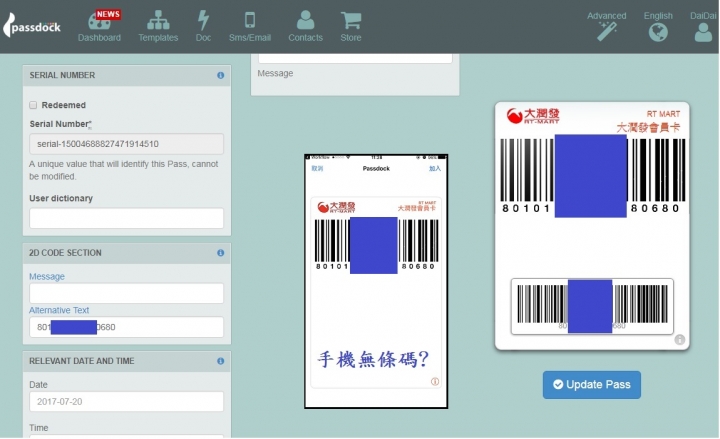This screenshot has height=439, width=720.
Task: Click the RT-Mart logo on pass preview card
Action: click(x=533, y=115)
